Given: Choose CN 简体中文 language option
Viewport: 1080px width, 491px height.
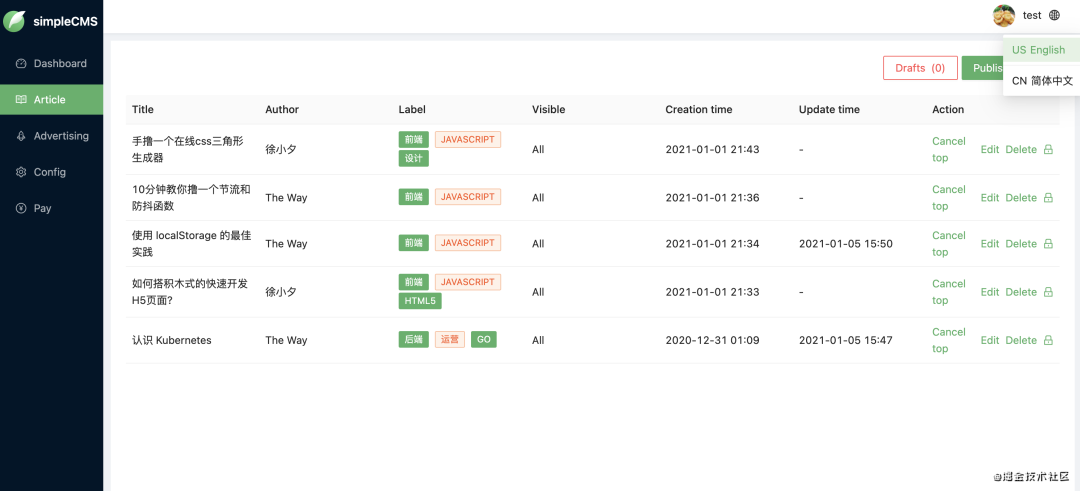Looking at the screenshot, I should point(1041,81).
